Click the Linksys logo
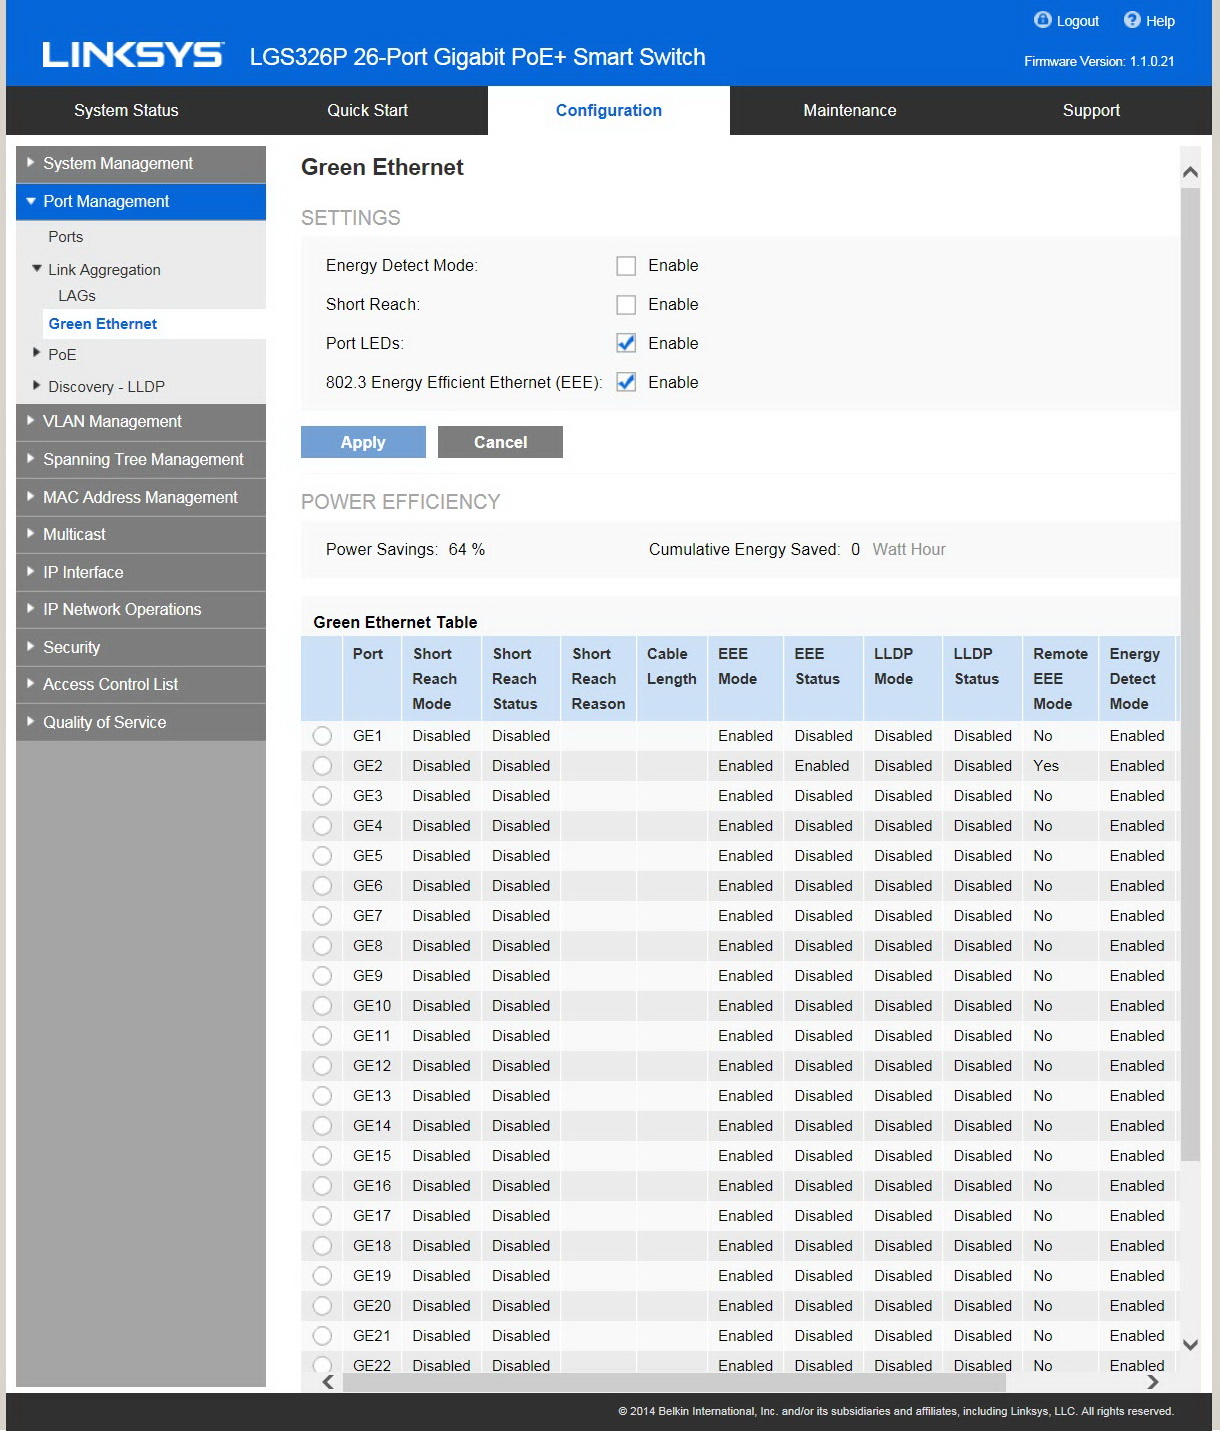The image size is (1220, 1431). [x=133, y=55]
